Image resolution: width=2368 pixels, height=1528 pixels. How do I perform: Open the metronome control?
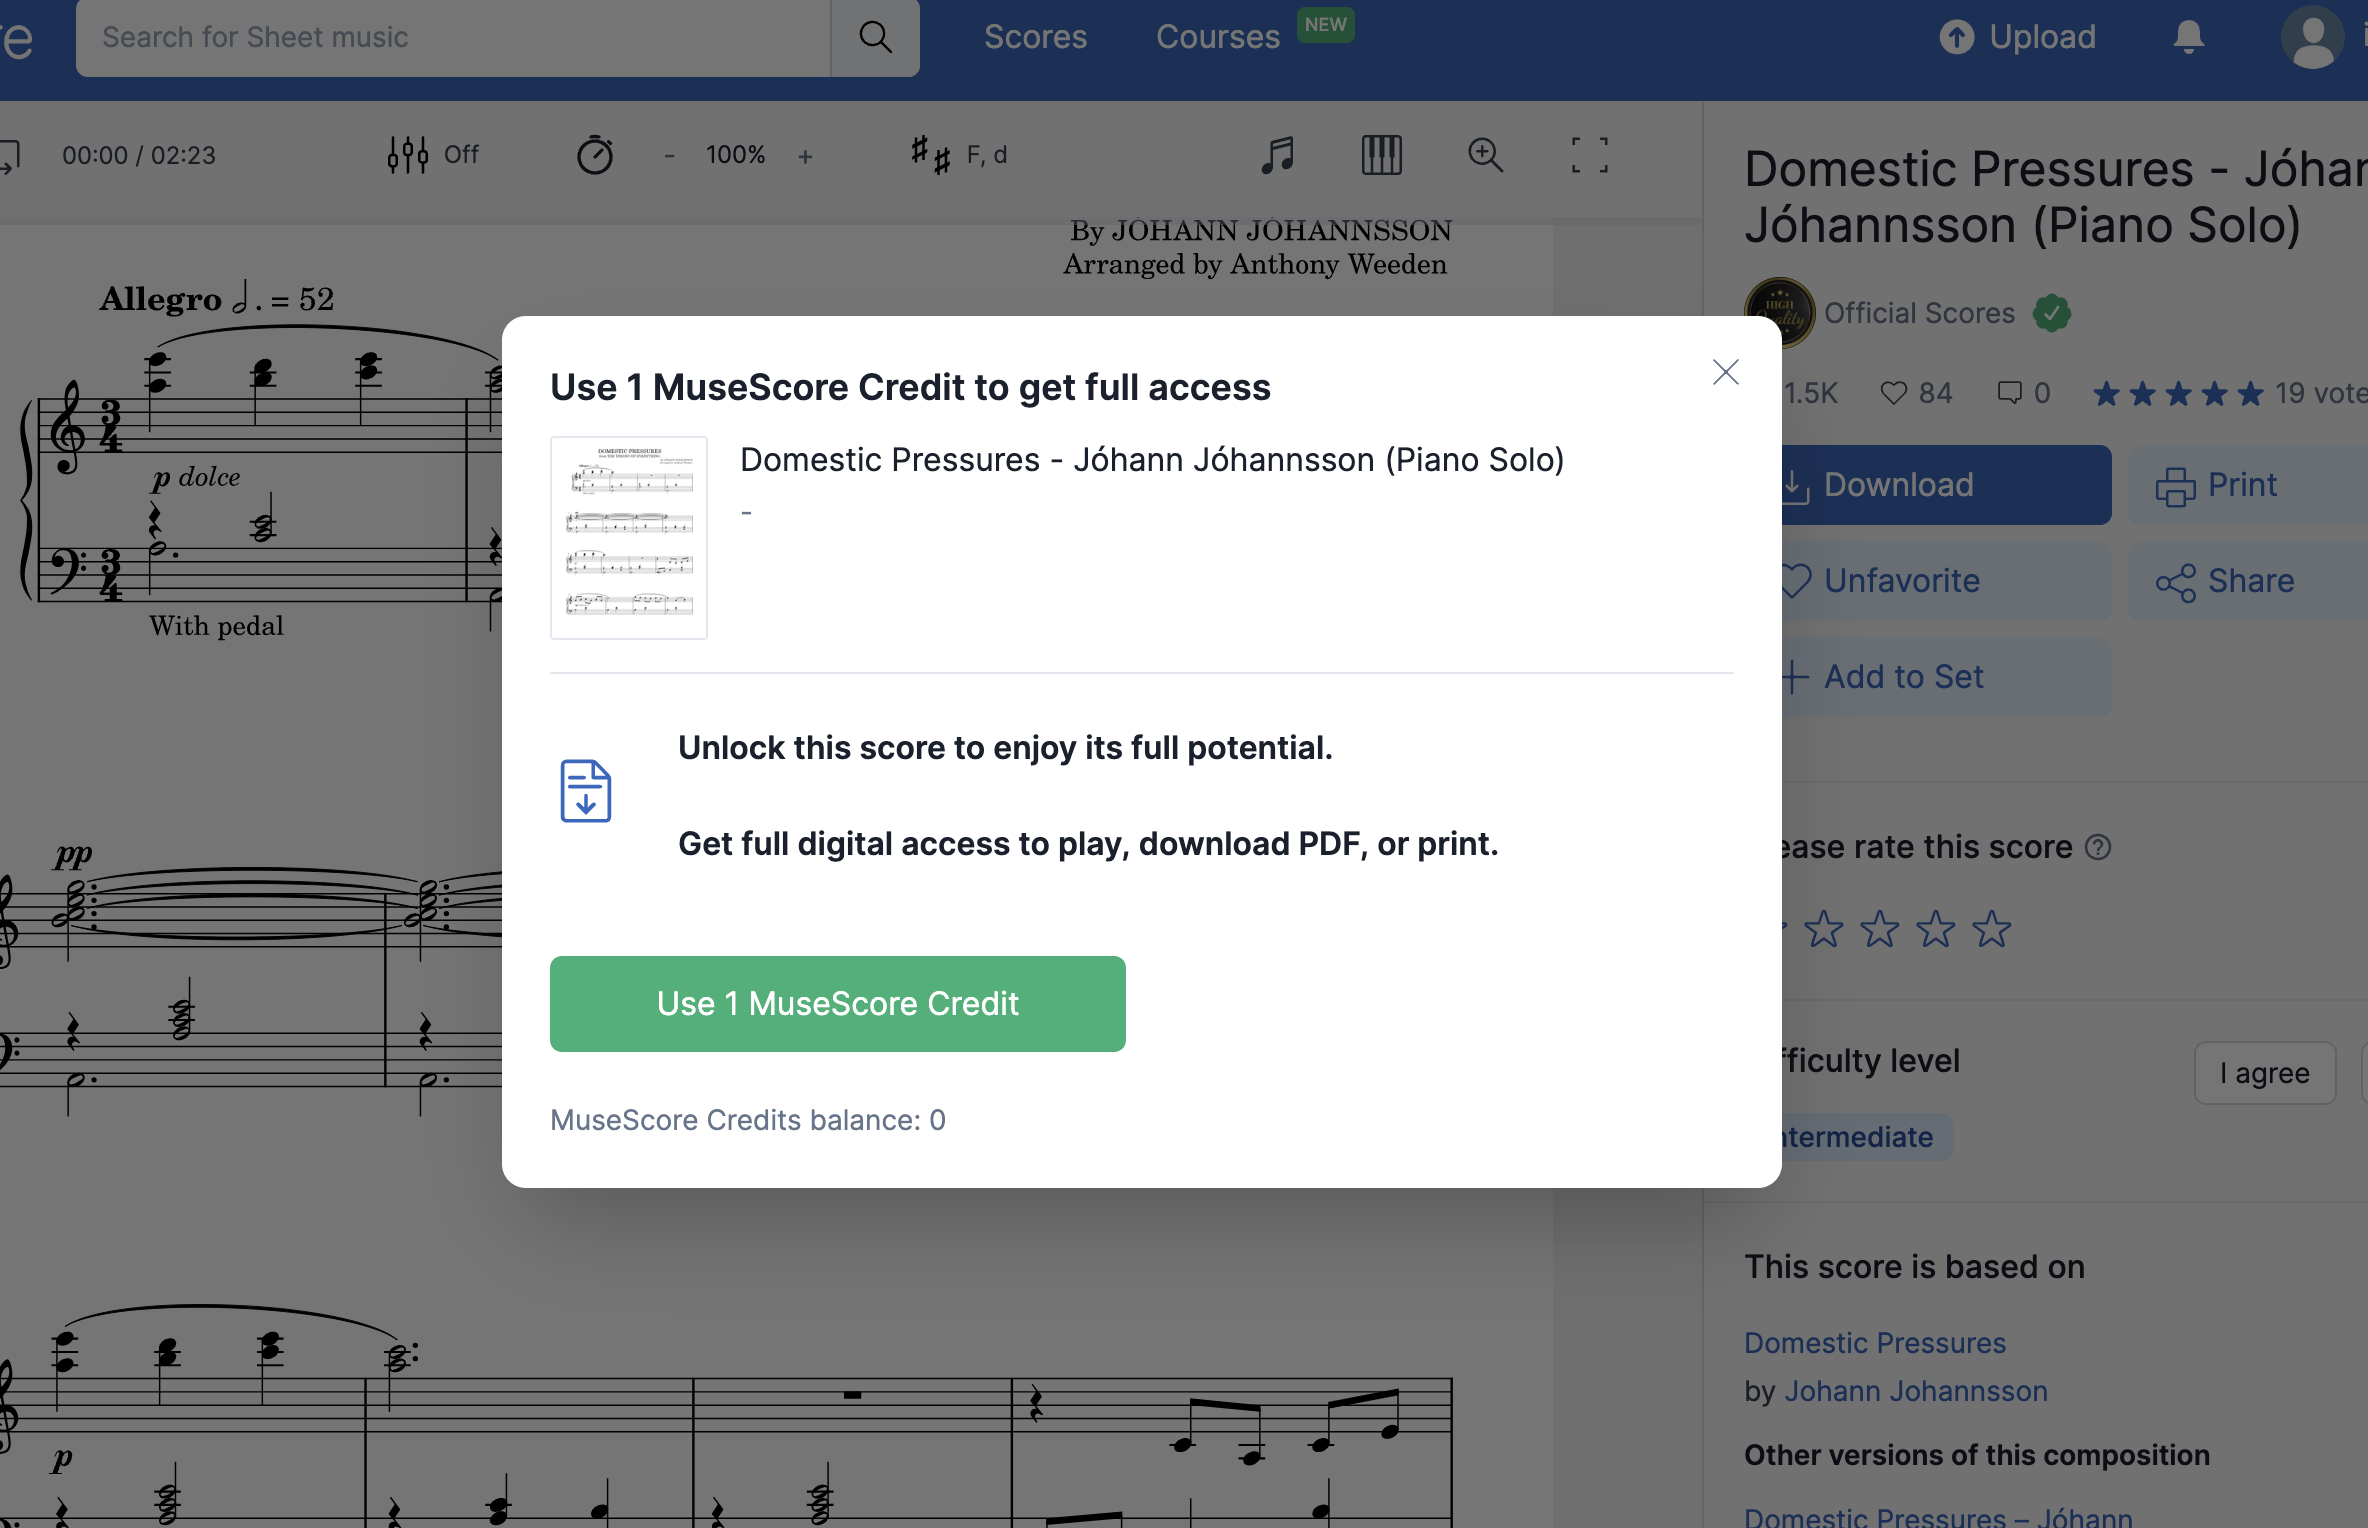(595, 155)
